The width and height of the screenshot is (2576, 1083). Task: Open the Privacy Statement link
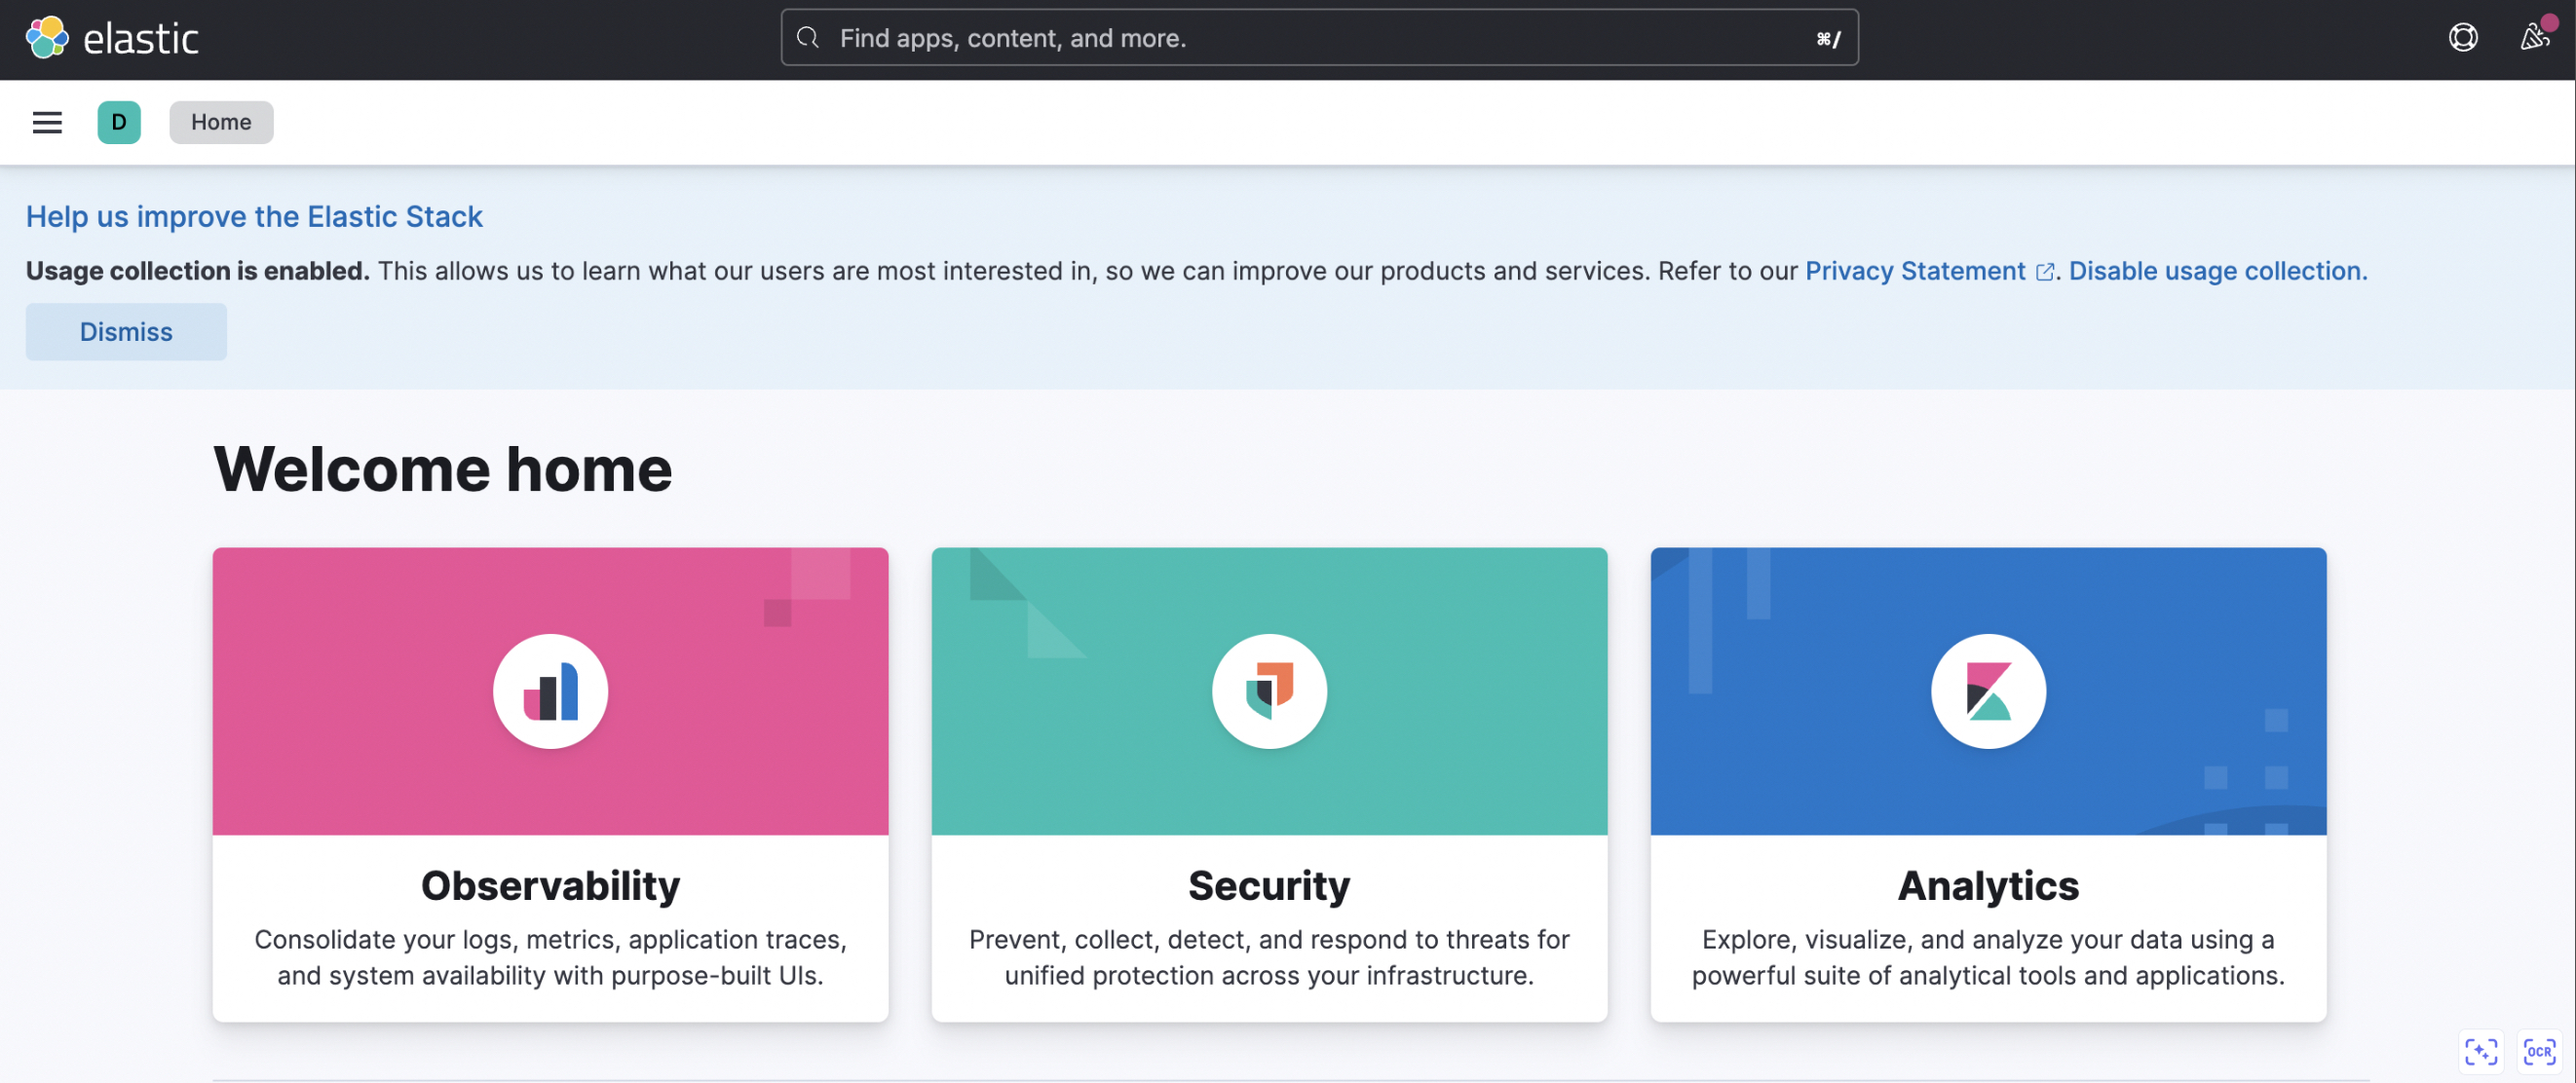point(1915,271)
